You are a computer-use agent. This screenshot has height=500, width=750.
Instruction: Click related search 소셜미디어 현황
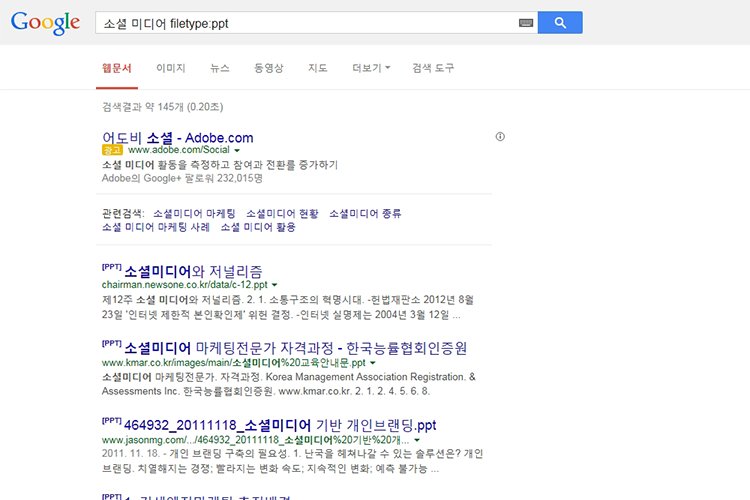click(282, 213)
